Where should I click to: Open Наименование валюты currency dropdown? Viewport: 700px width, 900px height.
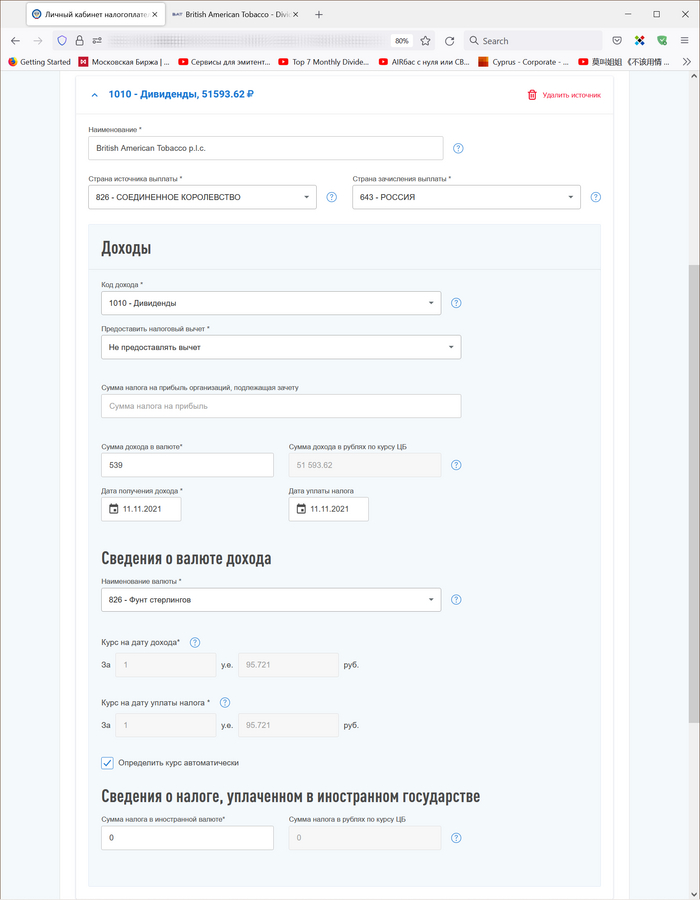270,600
